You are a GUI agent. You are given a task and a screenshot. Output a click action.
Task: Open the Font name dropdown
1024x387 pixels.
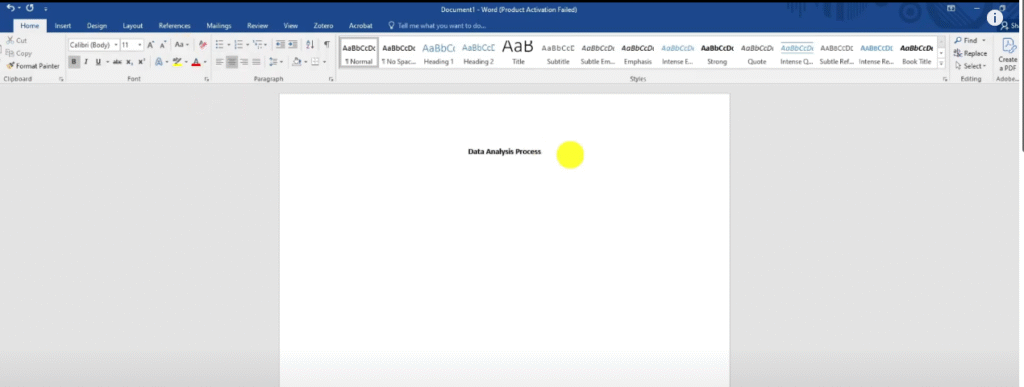click(x=116, y=45)
